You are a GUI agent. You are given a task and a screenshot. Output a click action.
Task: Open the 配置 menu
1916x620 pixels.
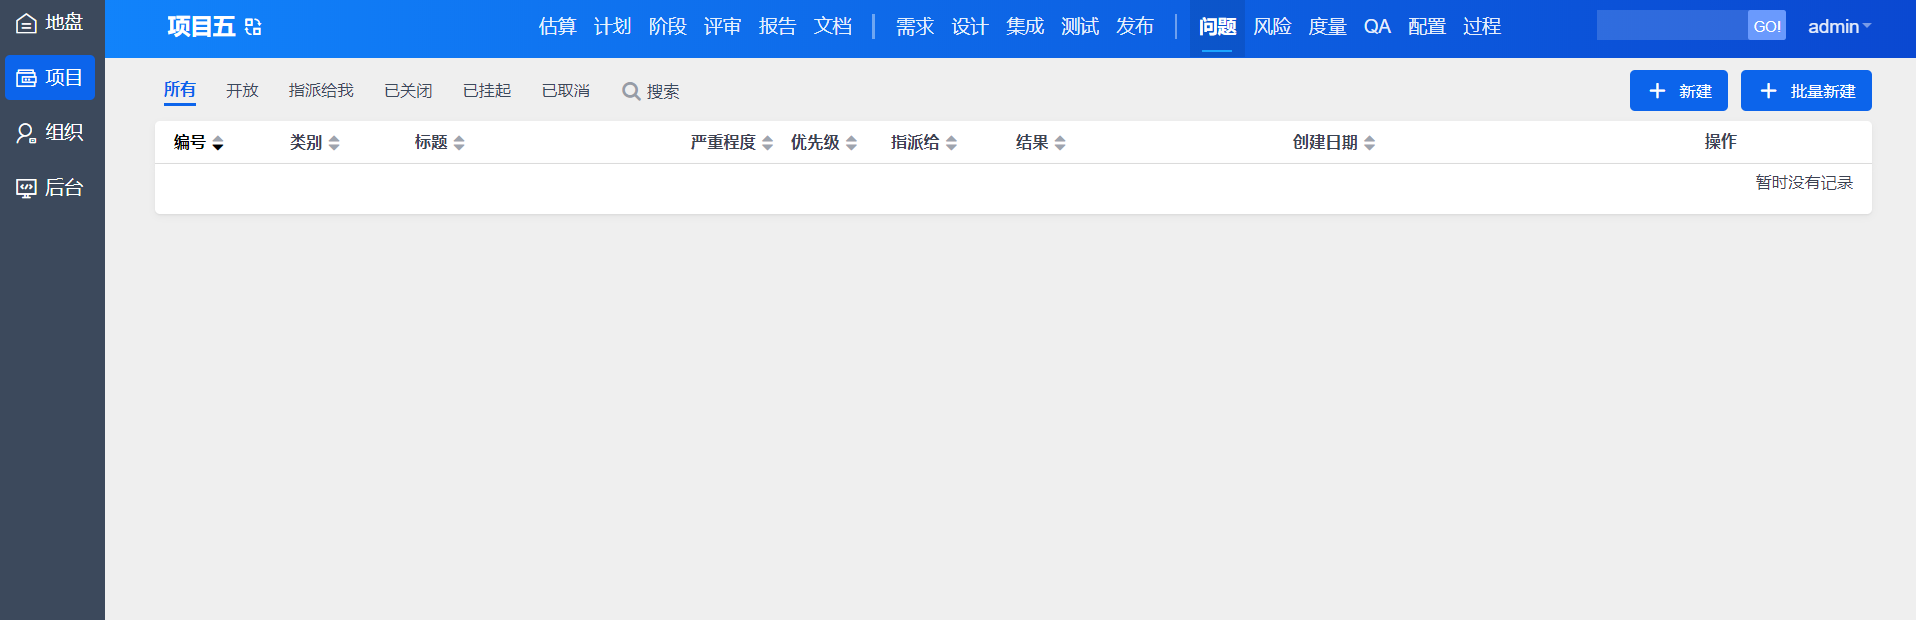point(1427,27)
